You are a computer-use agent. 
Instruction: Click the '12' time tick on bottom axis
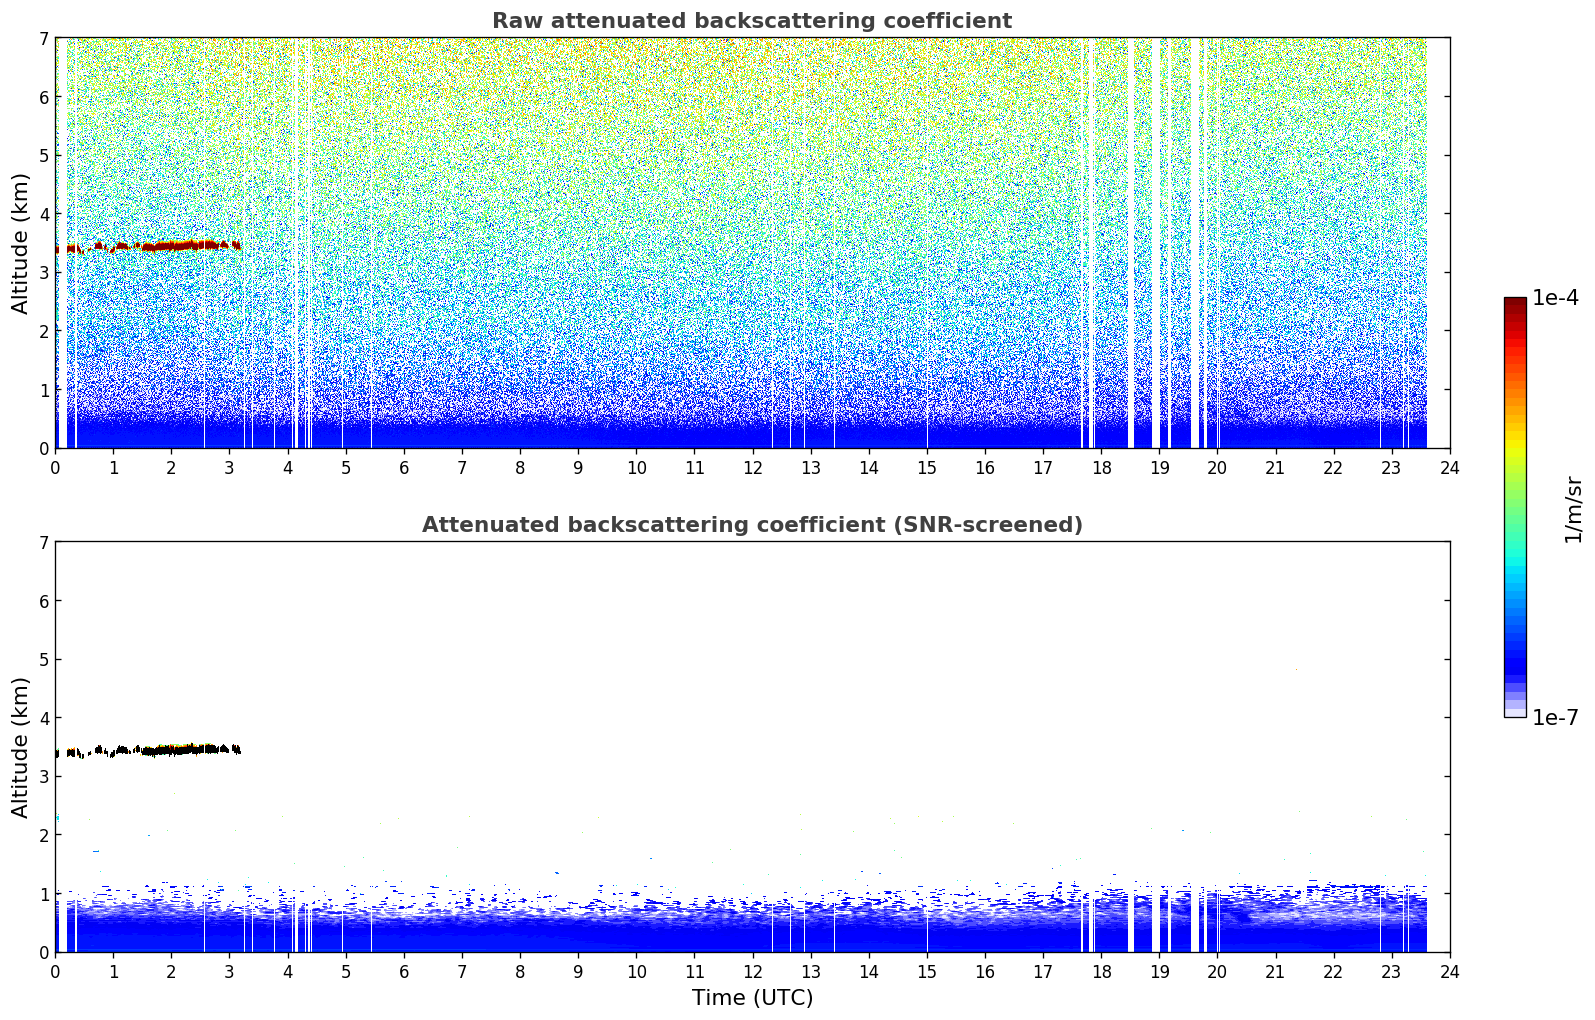point(752,972)
